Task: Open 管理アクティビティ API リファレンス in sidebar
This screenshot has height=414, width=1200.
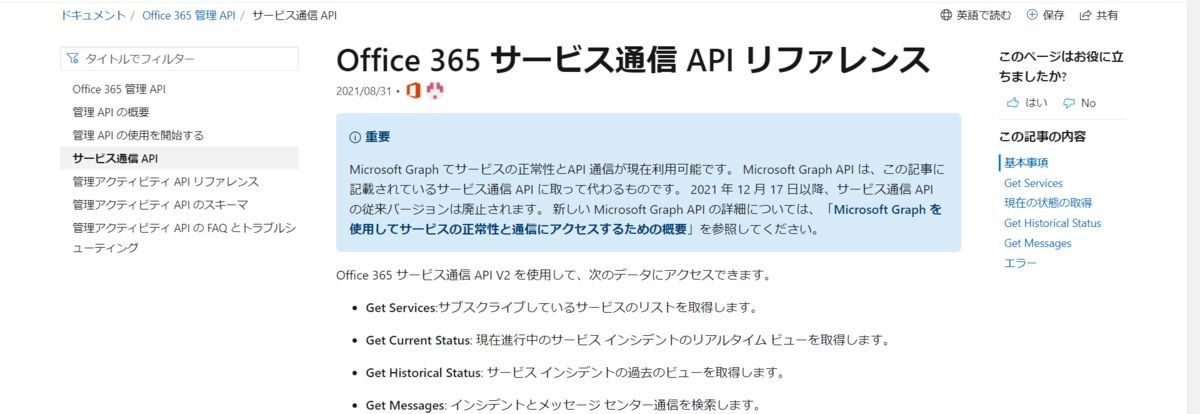Action: click(x=166, y=181)
